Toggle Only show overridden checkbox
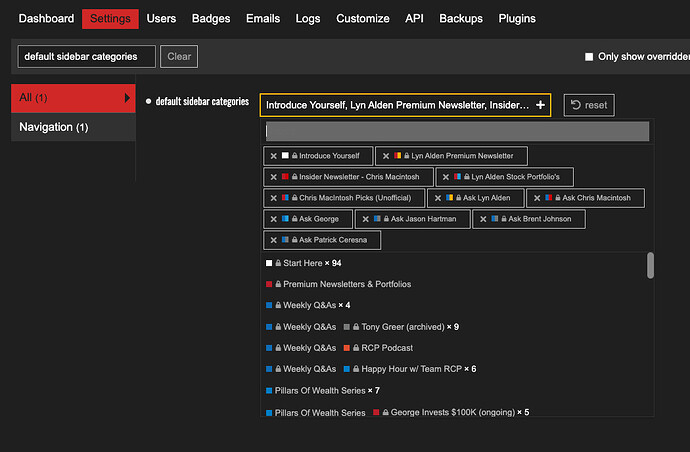The height and width of the screenshot is (452, 690). (589, 57)
